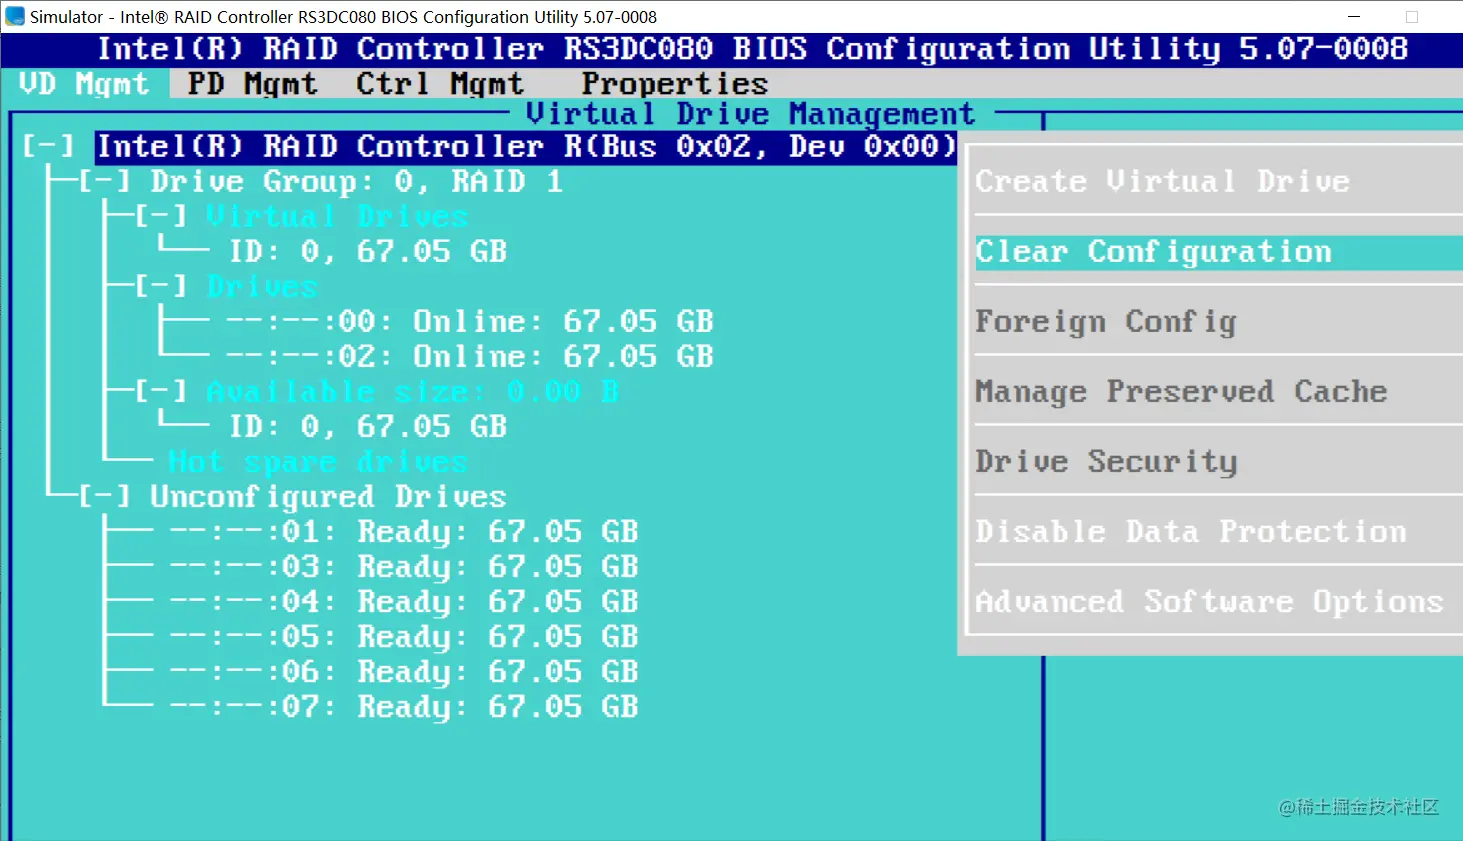
Task: Select ready drive :07
Action: click(404, 707)
